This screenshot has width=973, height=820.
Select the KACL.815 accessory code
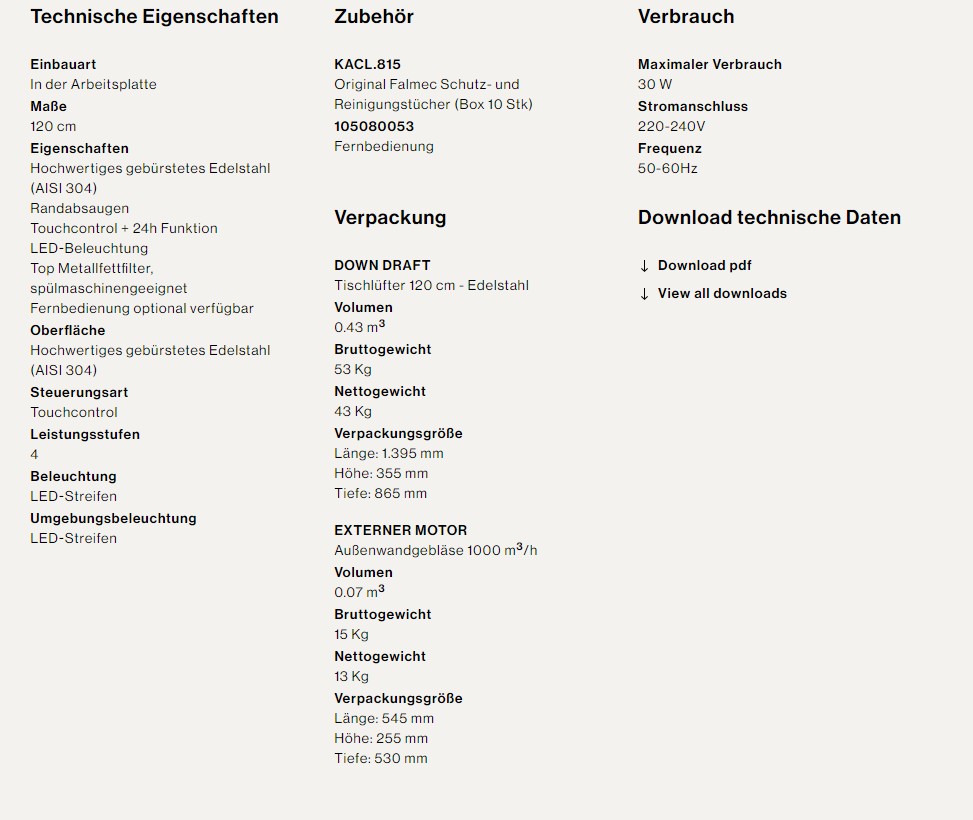point(367,64)
